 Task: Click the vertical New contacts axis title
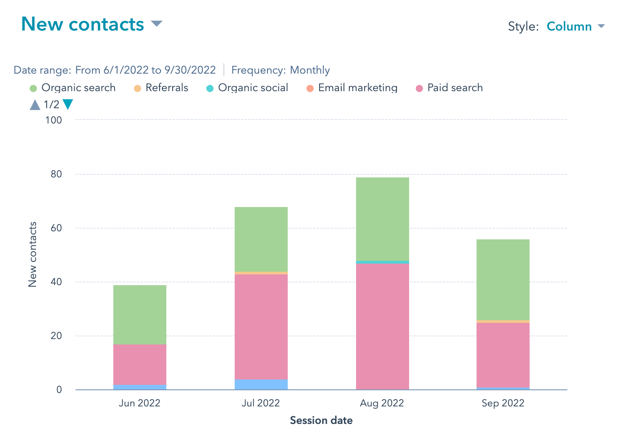(x=32, y=254)
